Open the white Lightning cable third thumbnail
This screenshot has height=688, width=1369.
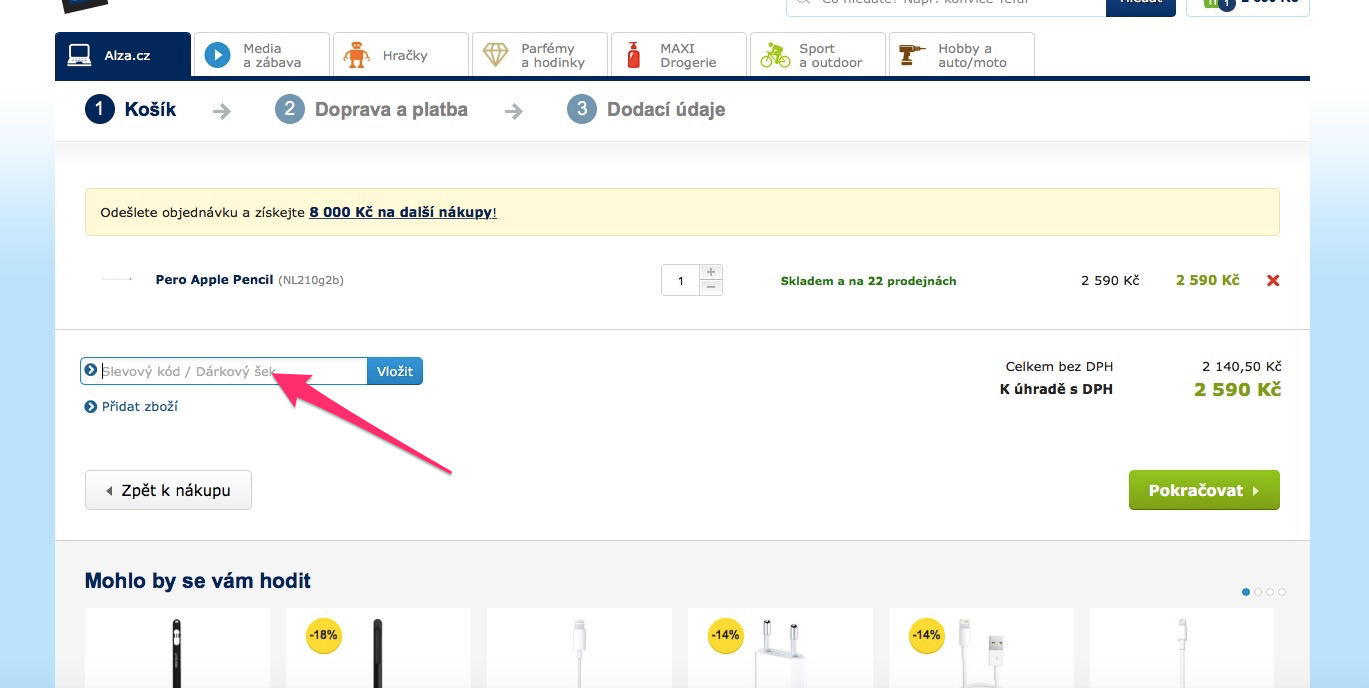pyautogui.click(x=579, y=648)
